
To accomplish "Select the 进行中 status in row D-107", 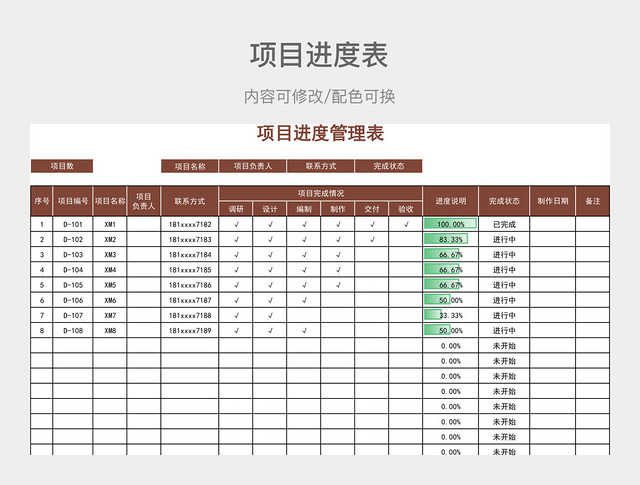I will [504, 316].
